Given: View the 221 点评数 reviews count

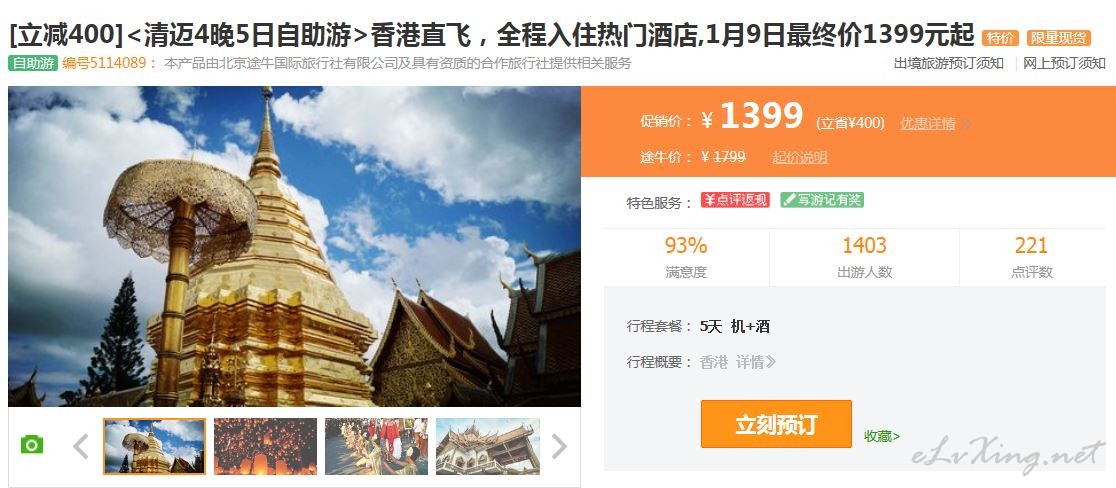Looking at the screenshot, I should pos(1031,257).
